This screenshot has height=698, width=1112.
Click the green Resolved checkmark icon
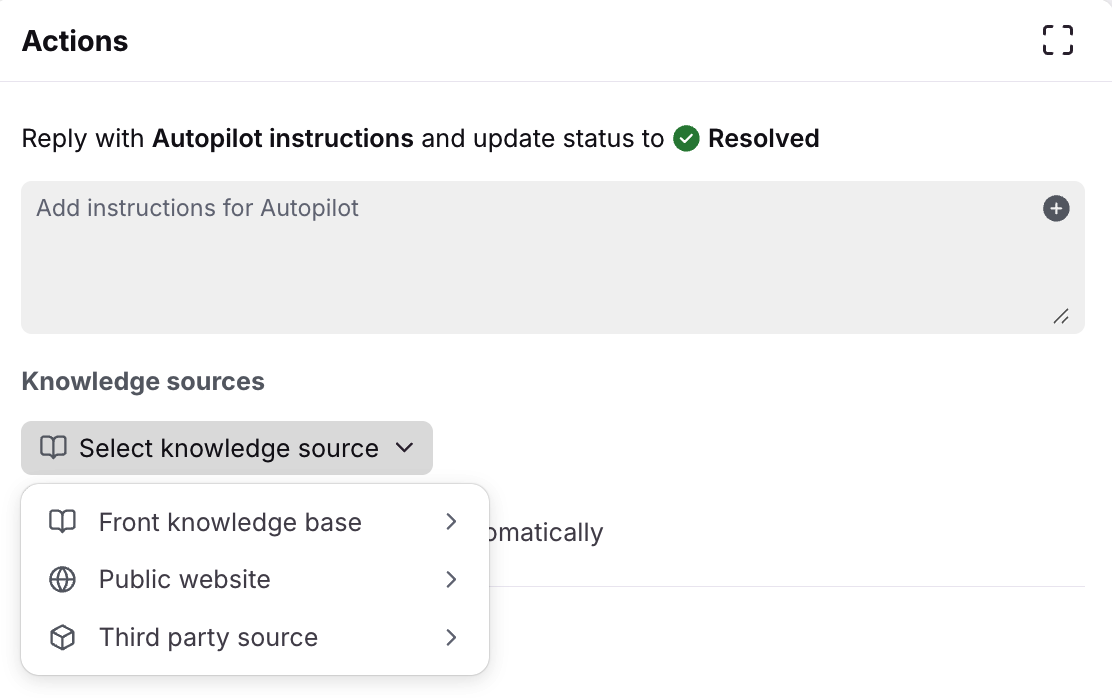686,138
